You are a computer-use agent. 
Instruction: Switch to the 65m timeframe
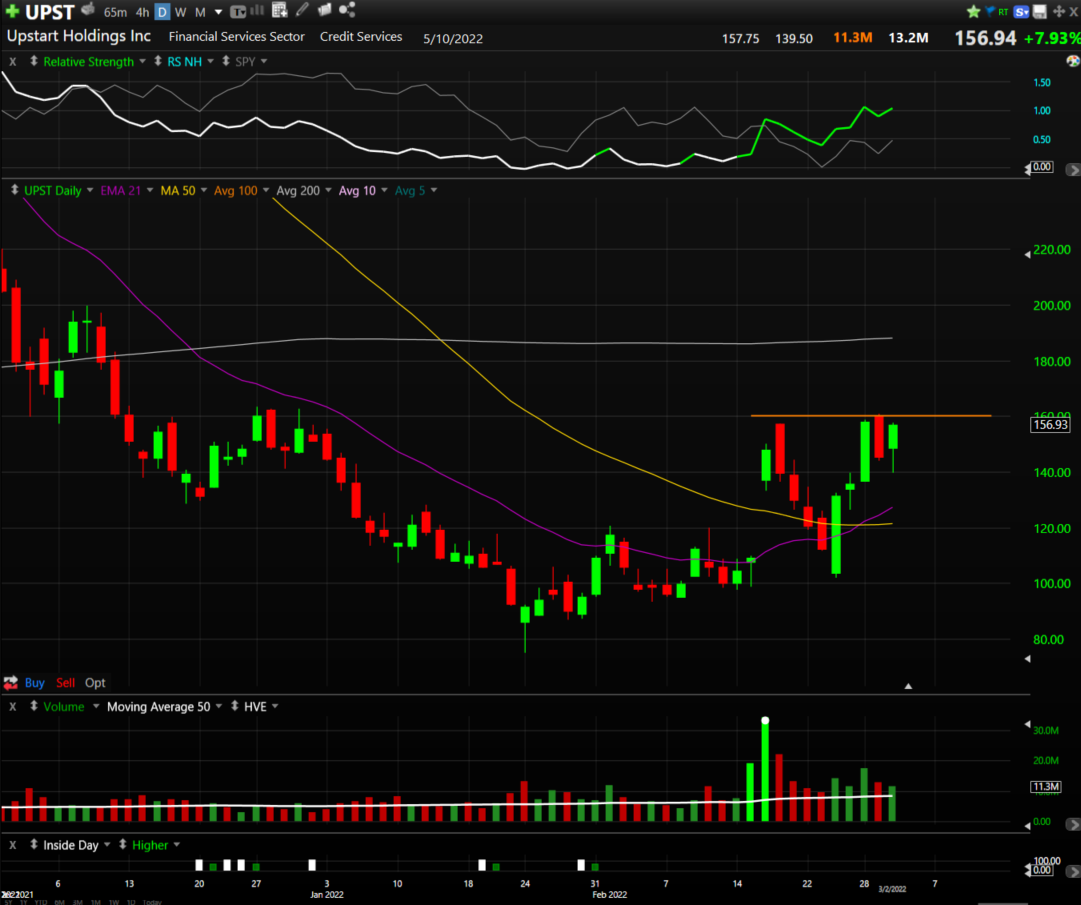[115, 12]
